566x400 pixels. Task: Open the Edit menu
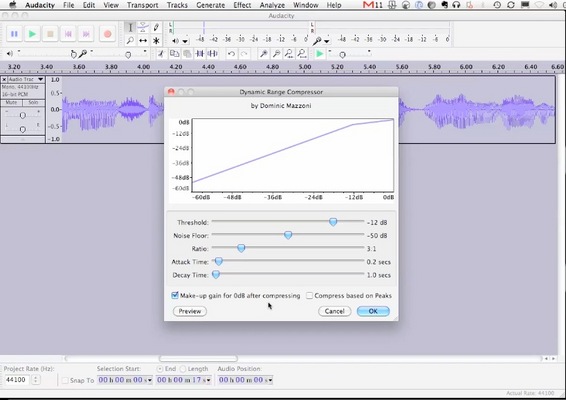pyautogui.click(x=89, y=5)
